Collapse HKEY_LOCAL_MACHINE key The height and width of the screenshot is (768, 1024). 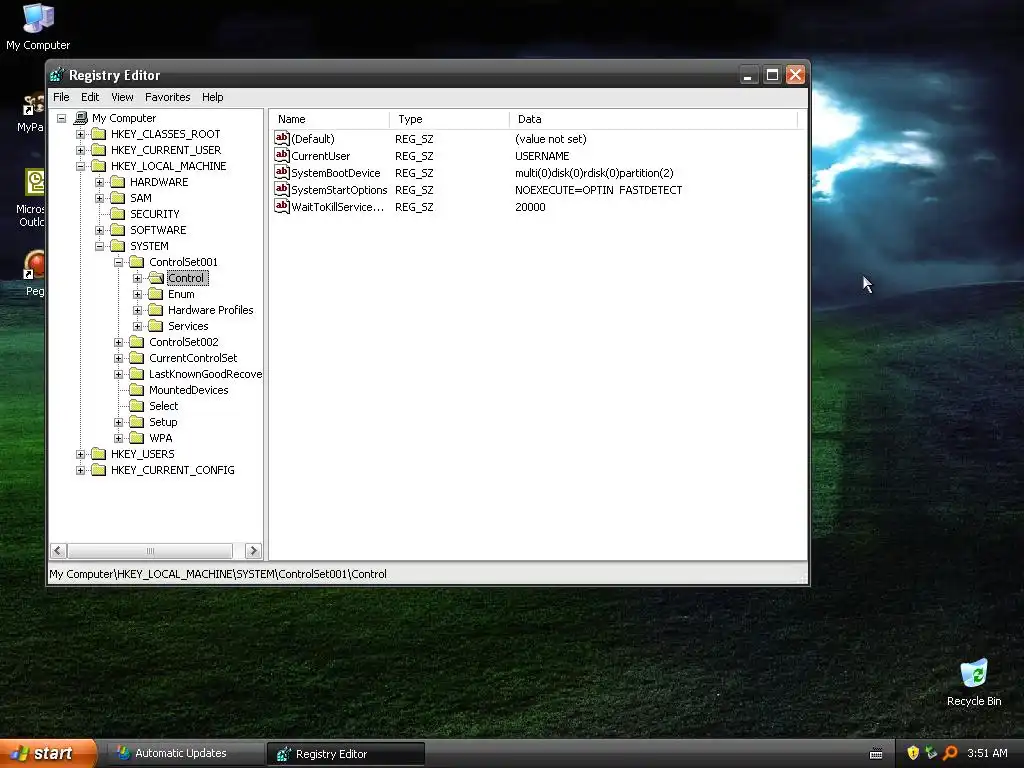tap(80, 166)
